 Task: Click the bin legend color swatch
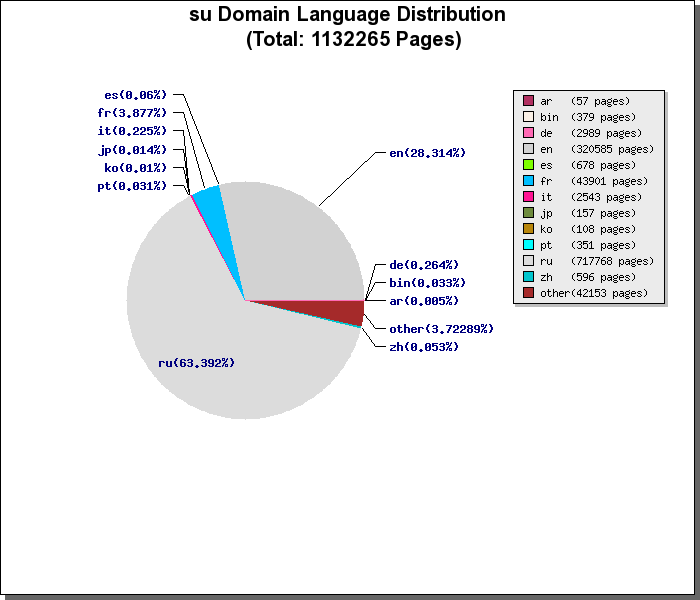tap(528, 117)
